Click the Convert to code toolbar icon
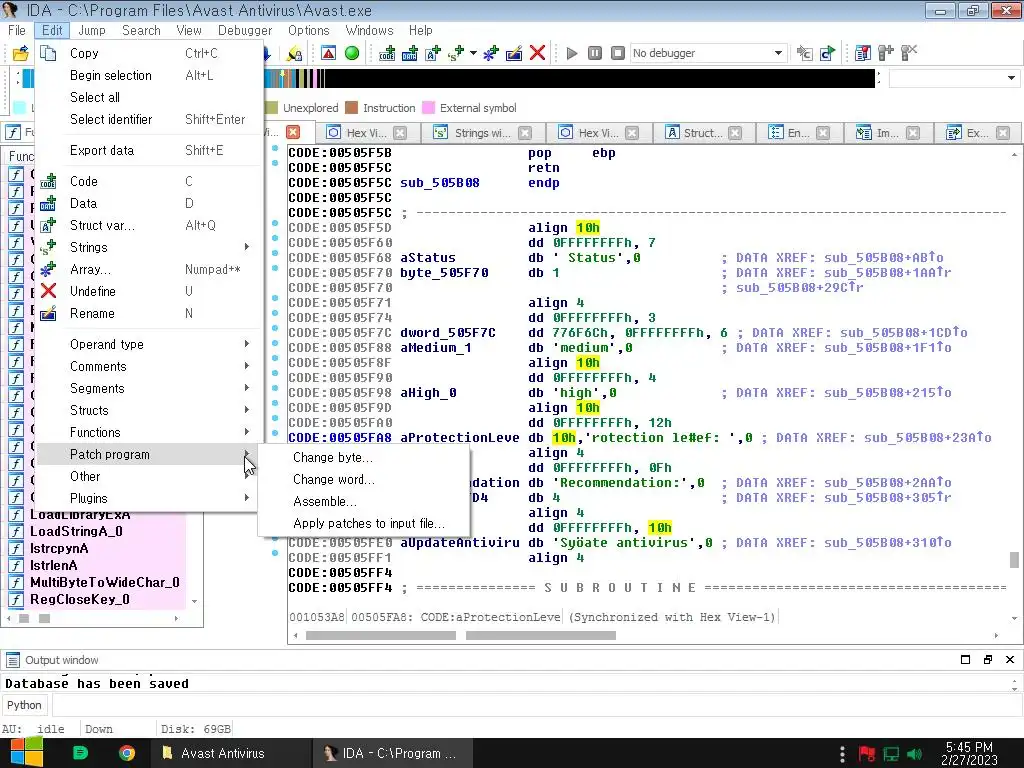Image resolution: width=1024 pixels, height=768 pixels. 387,53
